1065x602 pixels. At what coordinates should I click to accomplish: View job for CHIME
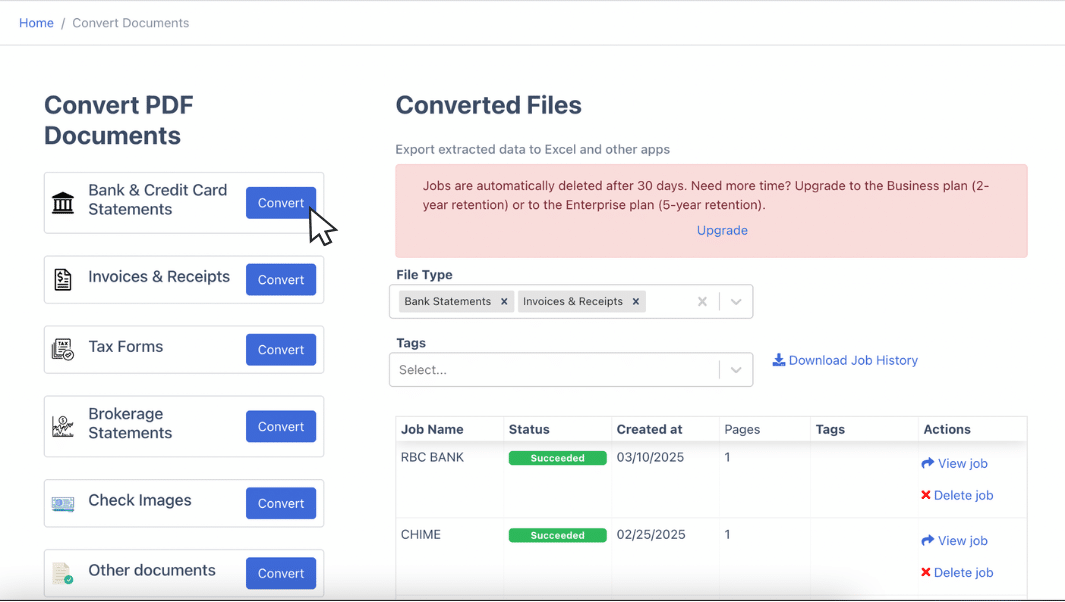[954, 541]
